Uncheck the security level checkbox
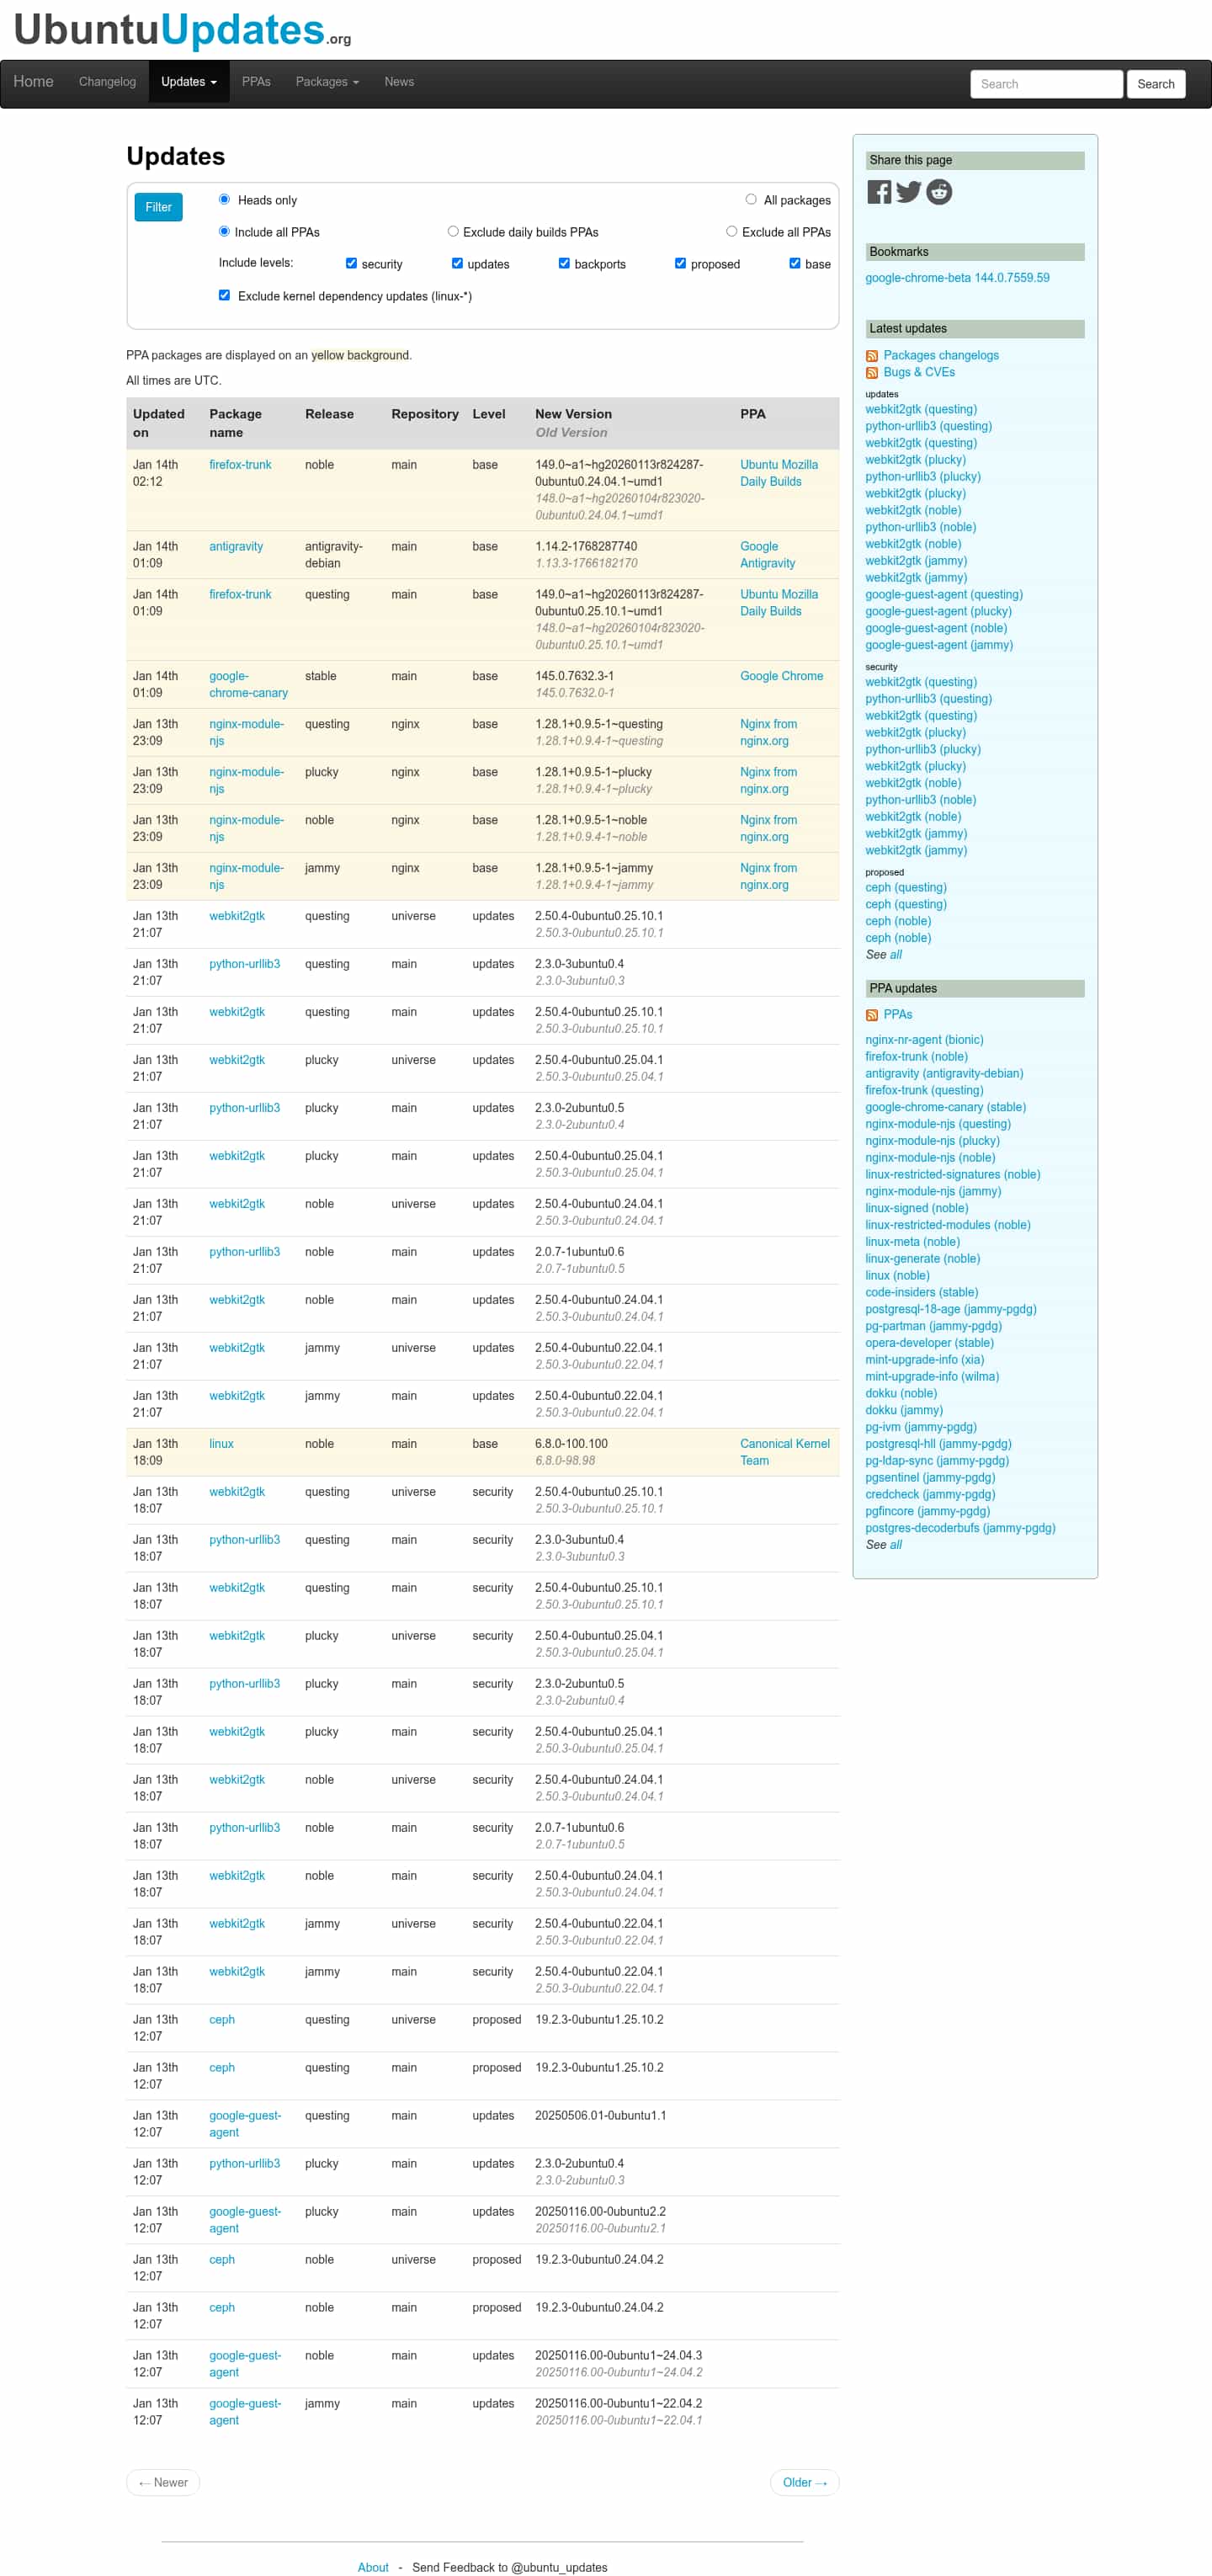The height and width of the screenshot is (2576, 1212). tap(351, 263)
